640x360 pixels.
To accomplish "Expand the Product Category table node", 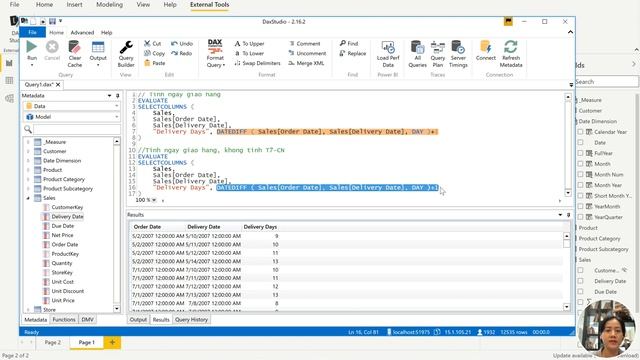I will pos(28,179).
